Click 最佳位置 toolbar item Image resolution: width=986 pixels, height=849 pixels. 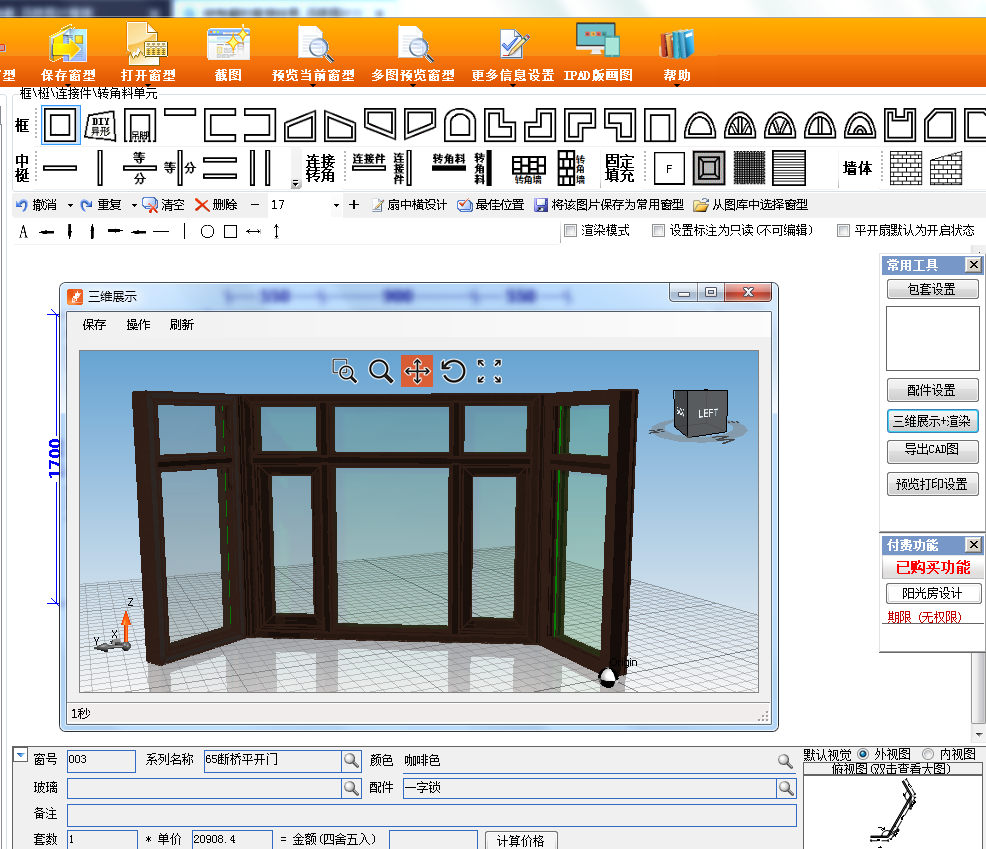490,205
